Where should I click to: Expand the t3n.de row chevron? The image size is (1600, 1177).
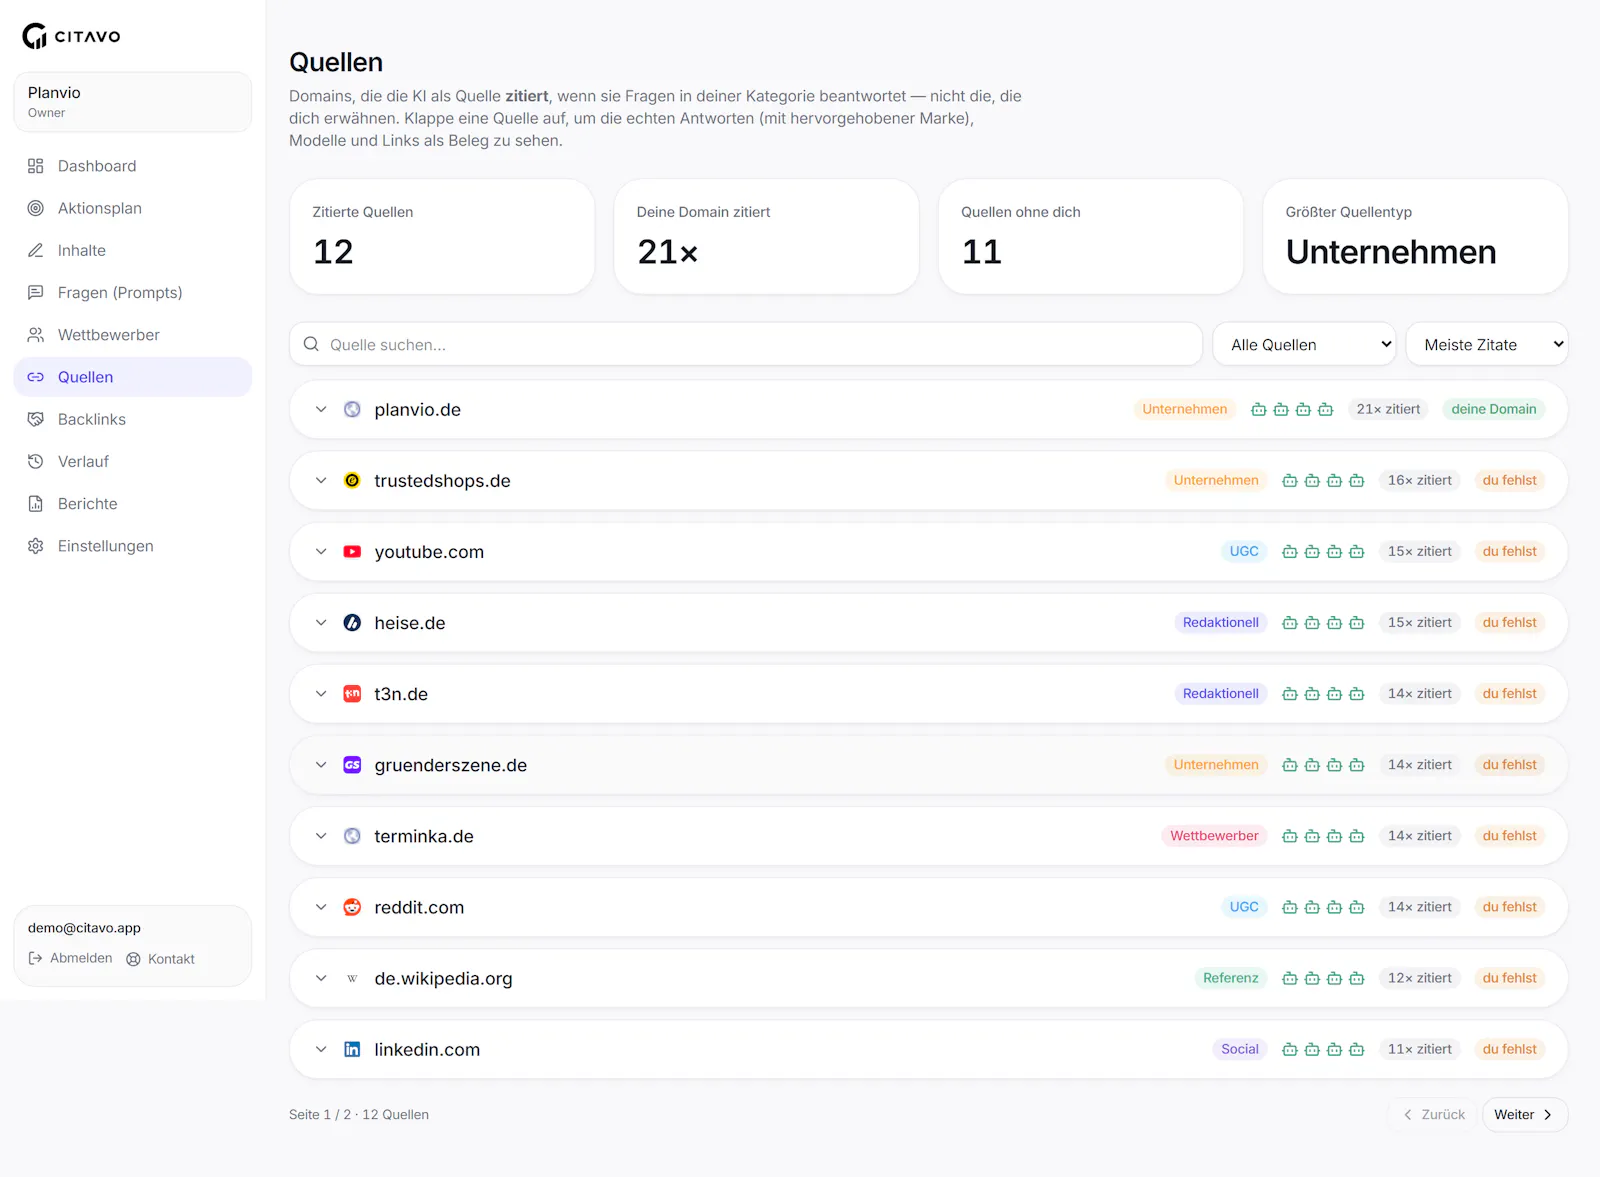[x=321, y=694]
